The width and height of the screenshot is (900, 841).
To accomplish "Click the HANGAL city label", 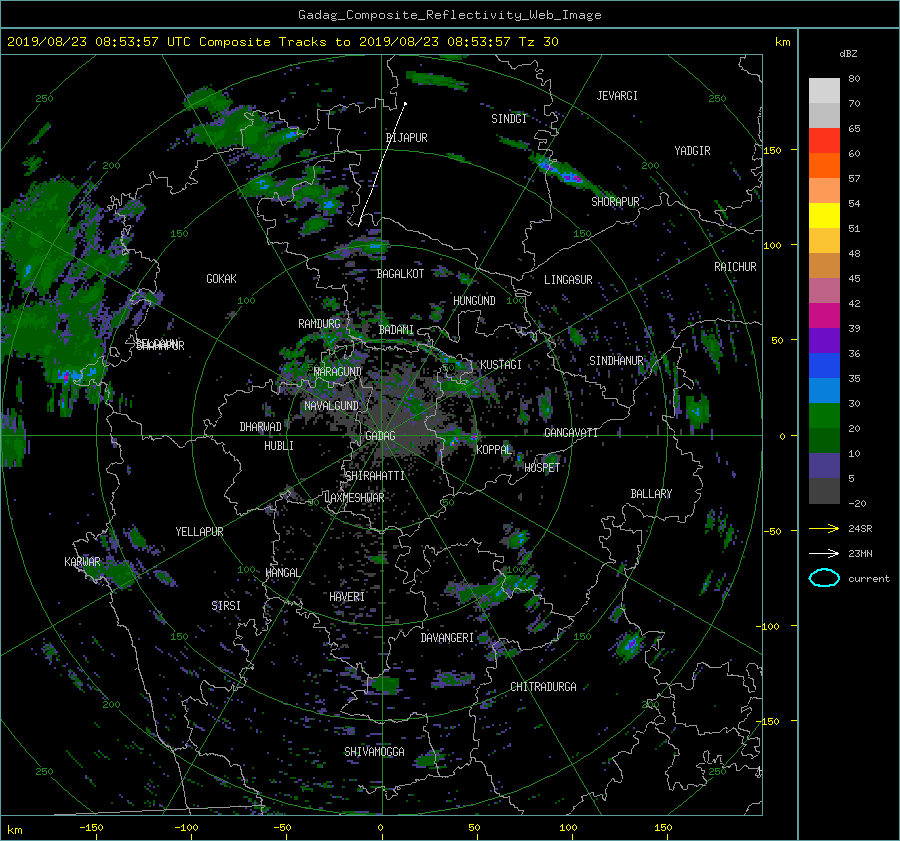I will tap(282, 573).
